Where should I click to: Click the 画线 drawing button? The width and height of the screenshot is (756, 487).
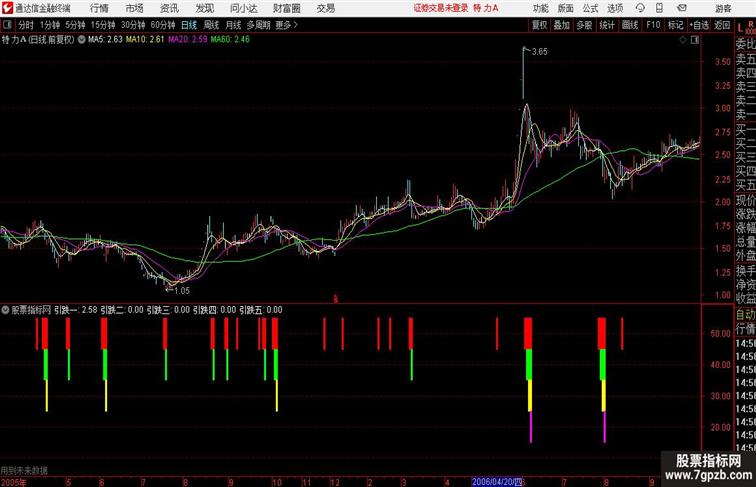click(x=630, y=25)
